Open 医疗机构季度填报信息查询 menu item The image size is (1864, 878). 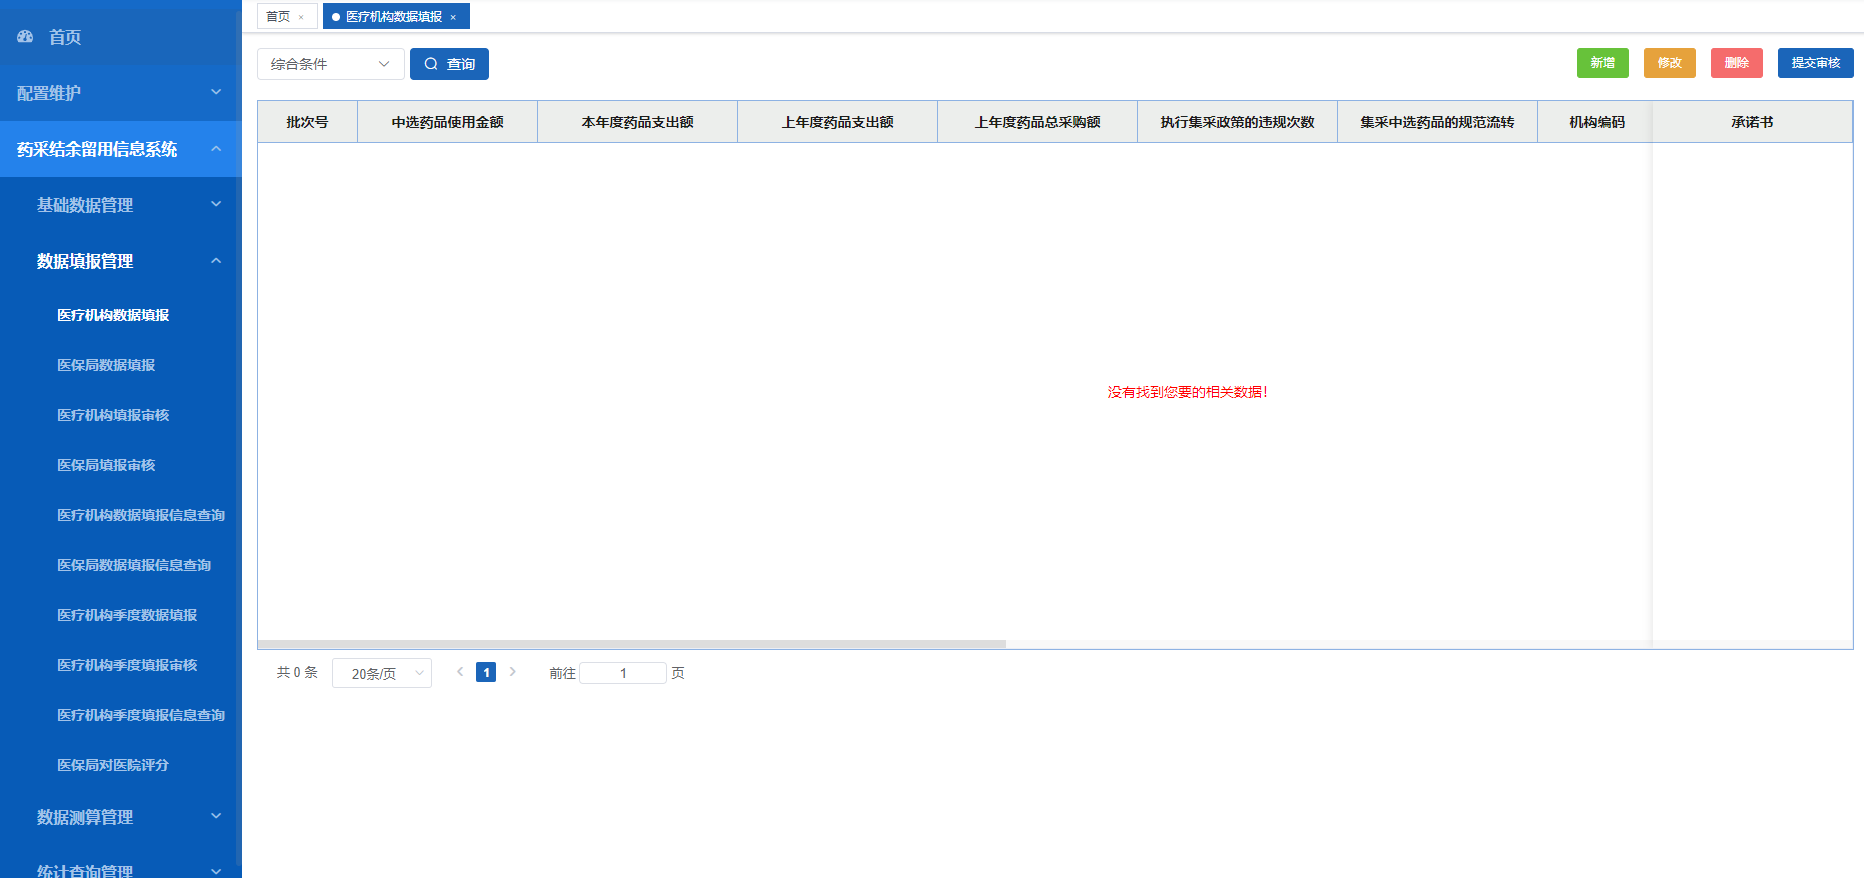coord(141,715)
